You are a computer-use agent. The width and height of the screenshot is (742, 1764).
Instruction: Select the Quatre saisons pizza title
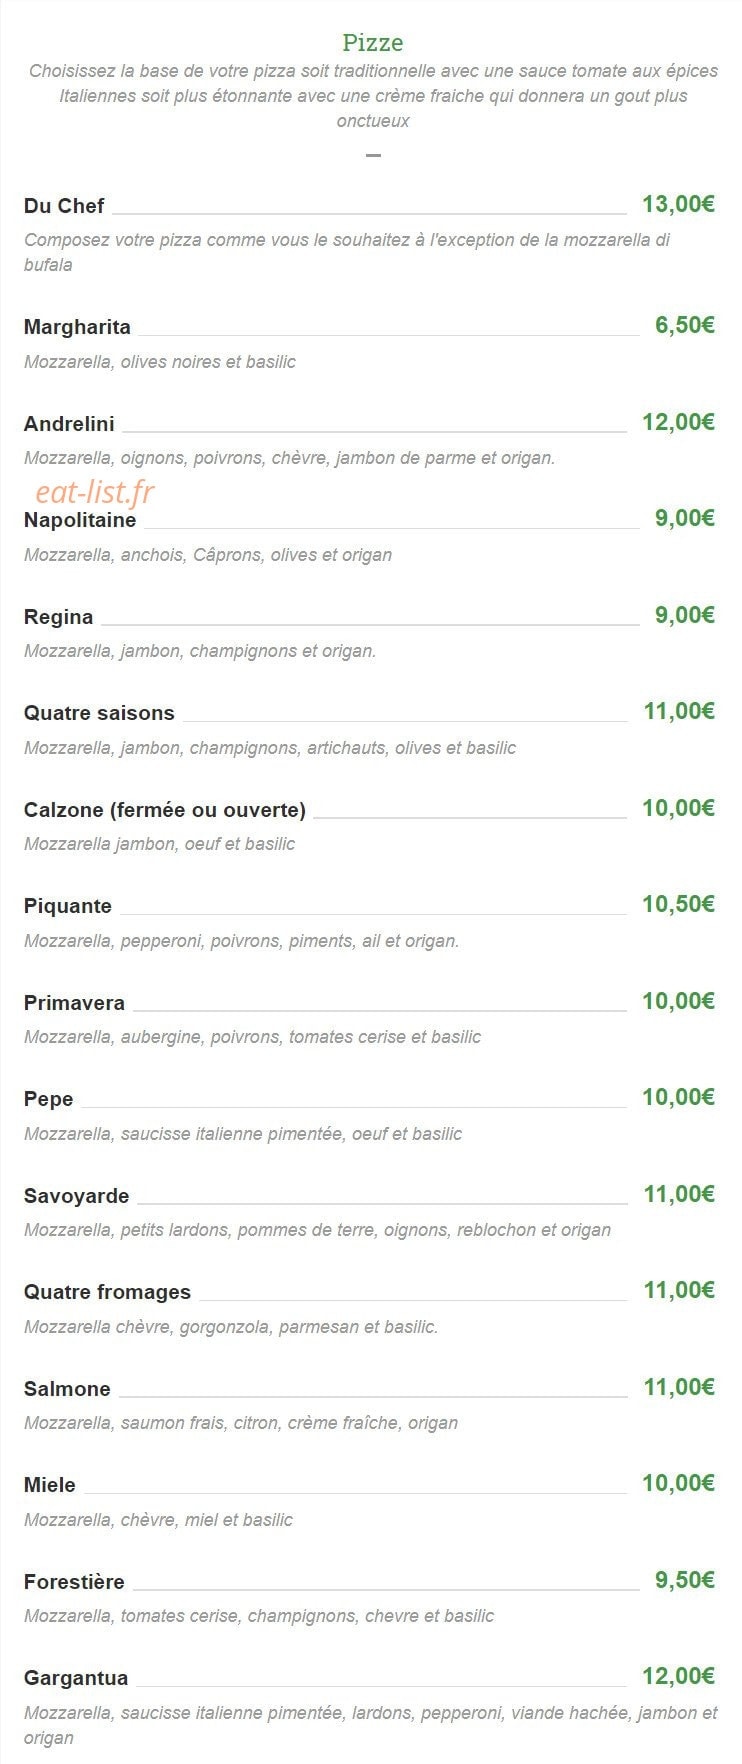99,713
